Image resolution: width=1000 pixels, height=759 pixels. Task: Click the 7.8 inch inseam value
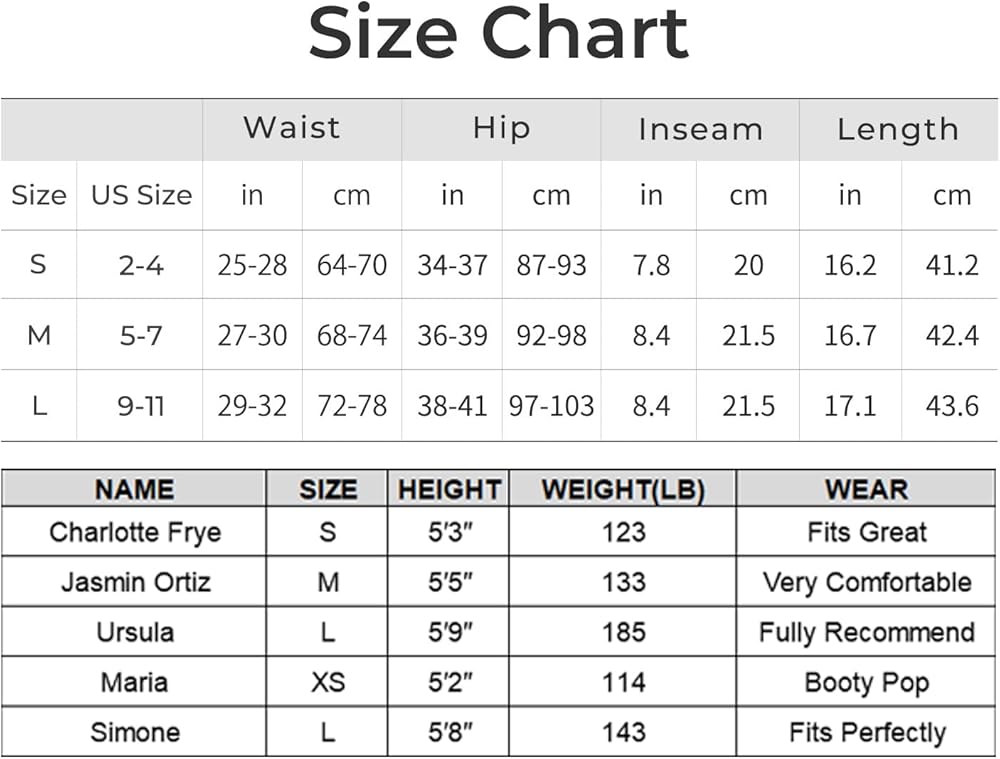click(651, 265)
